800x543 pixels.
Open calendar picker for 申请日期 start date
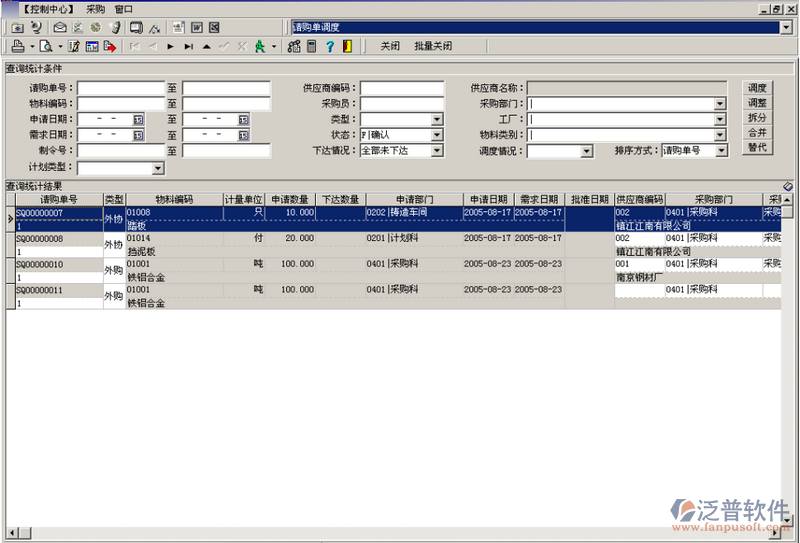coord(138,119)
